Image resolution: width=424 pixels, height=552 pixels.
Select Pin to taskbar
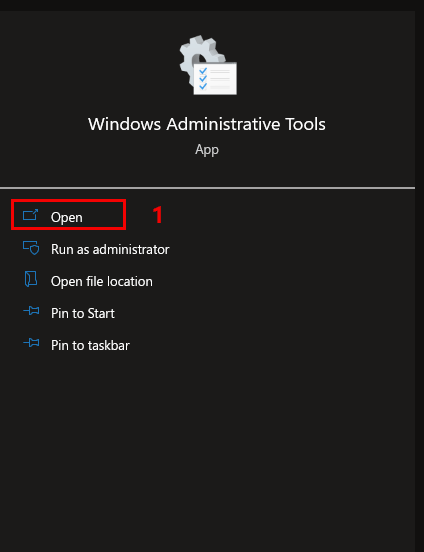pos(90,345)
